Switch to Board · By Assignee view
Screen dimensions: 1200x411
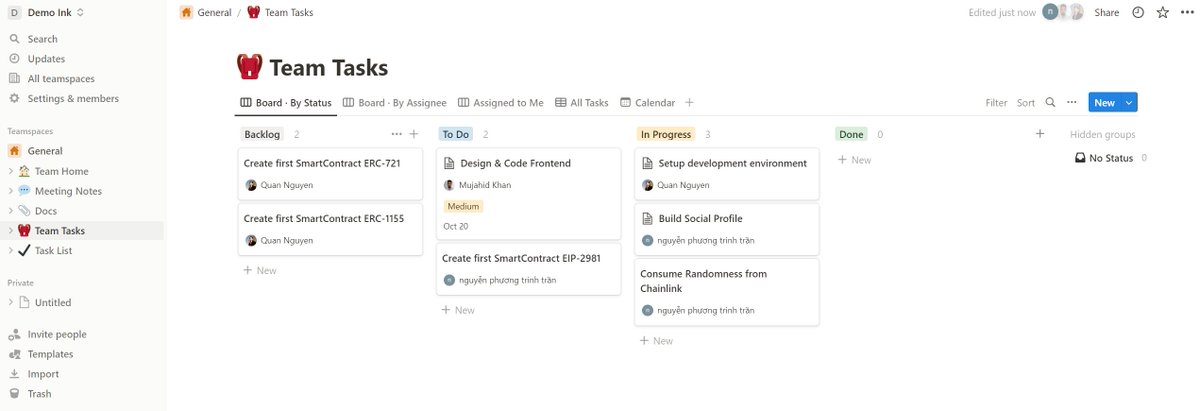click(395, 102)
